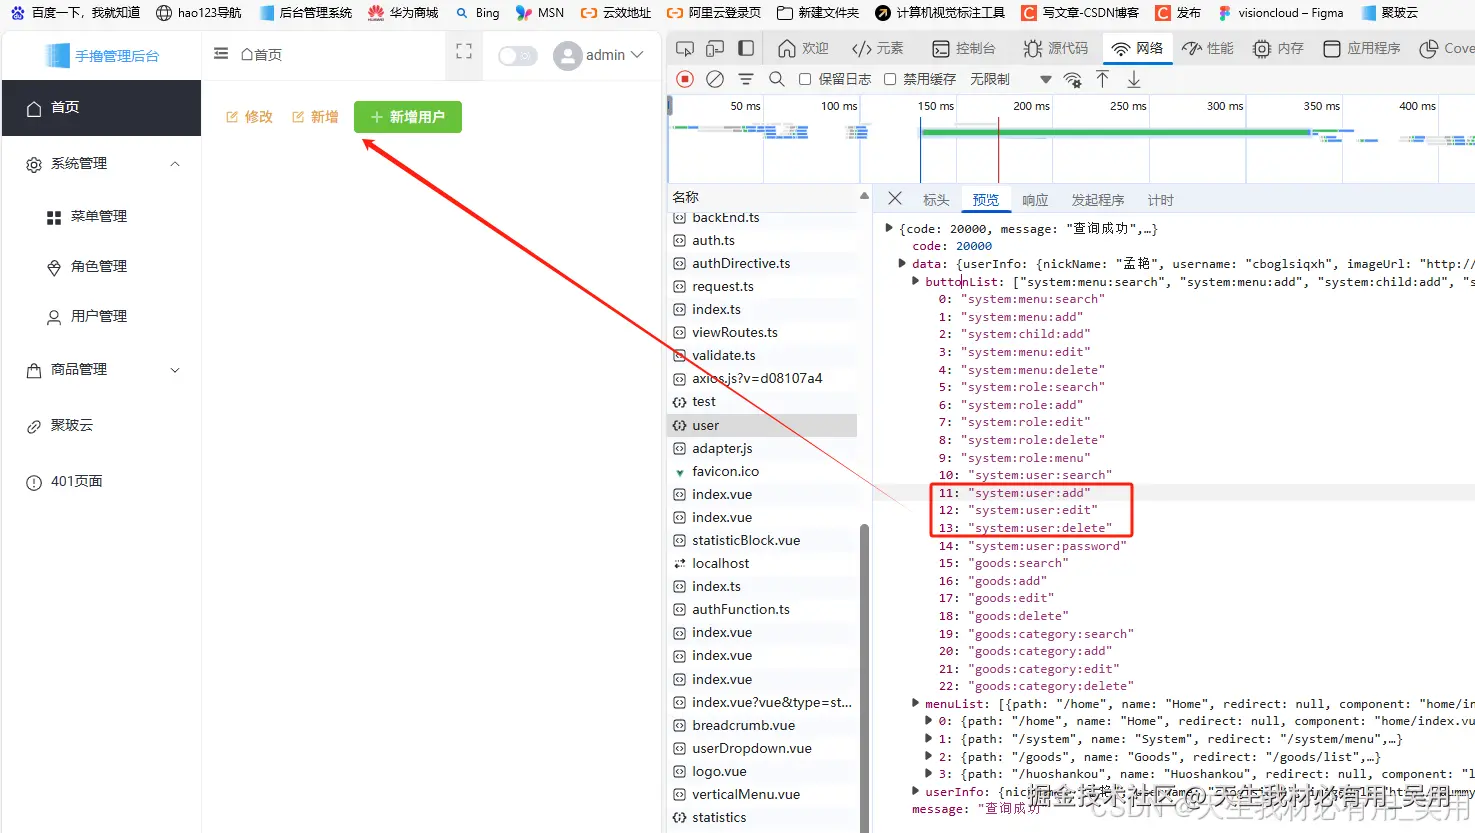
Task: Toggle the dark mode switch
Action: [518, 56]
